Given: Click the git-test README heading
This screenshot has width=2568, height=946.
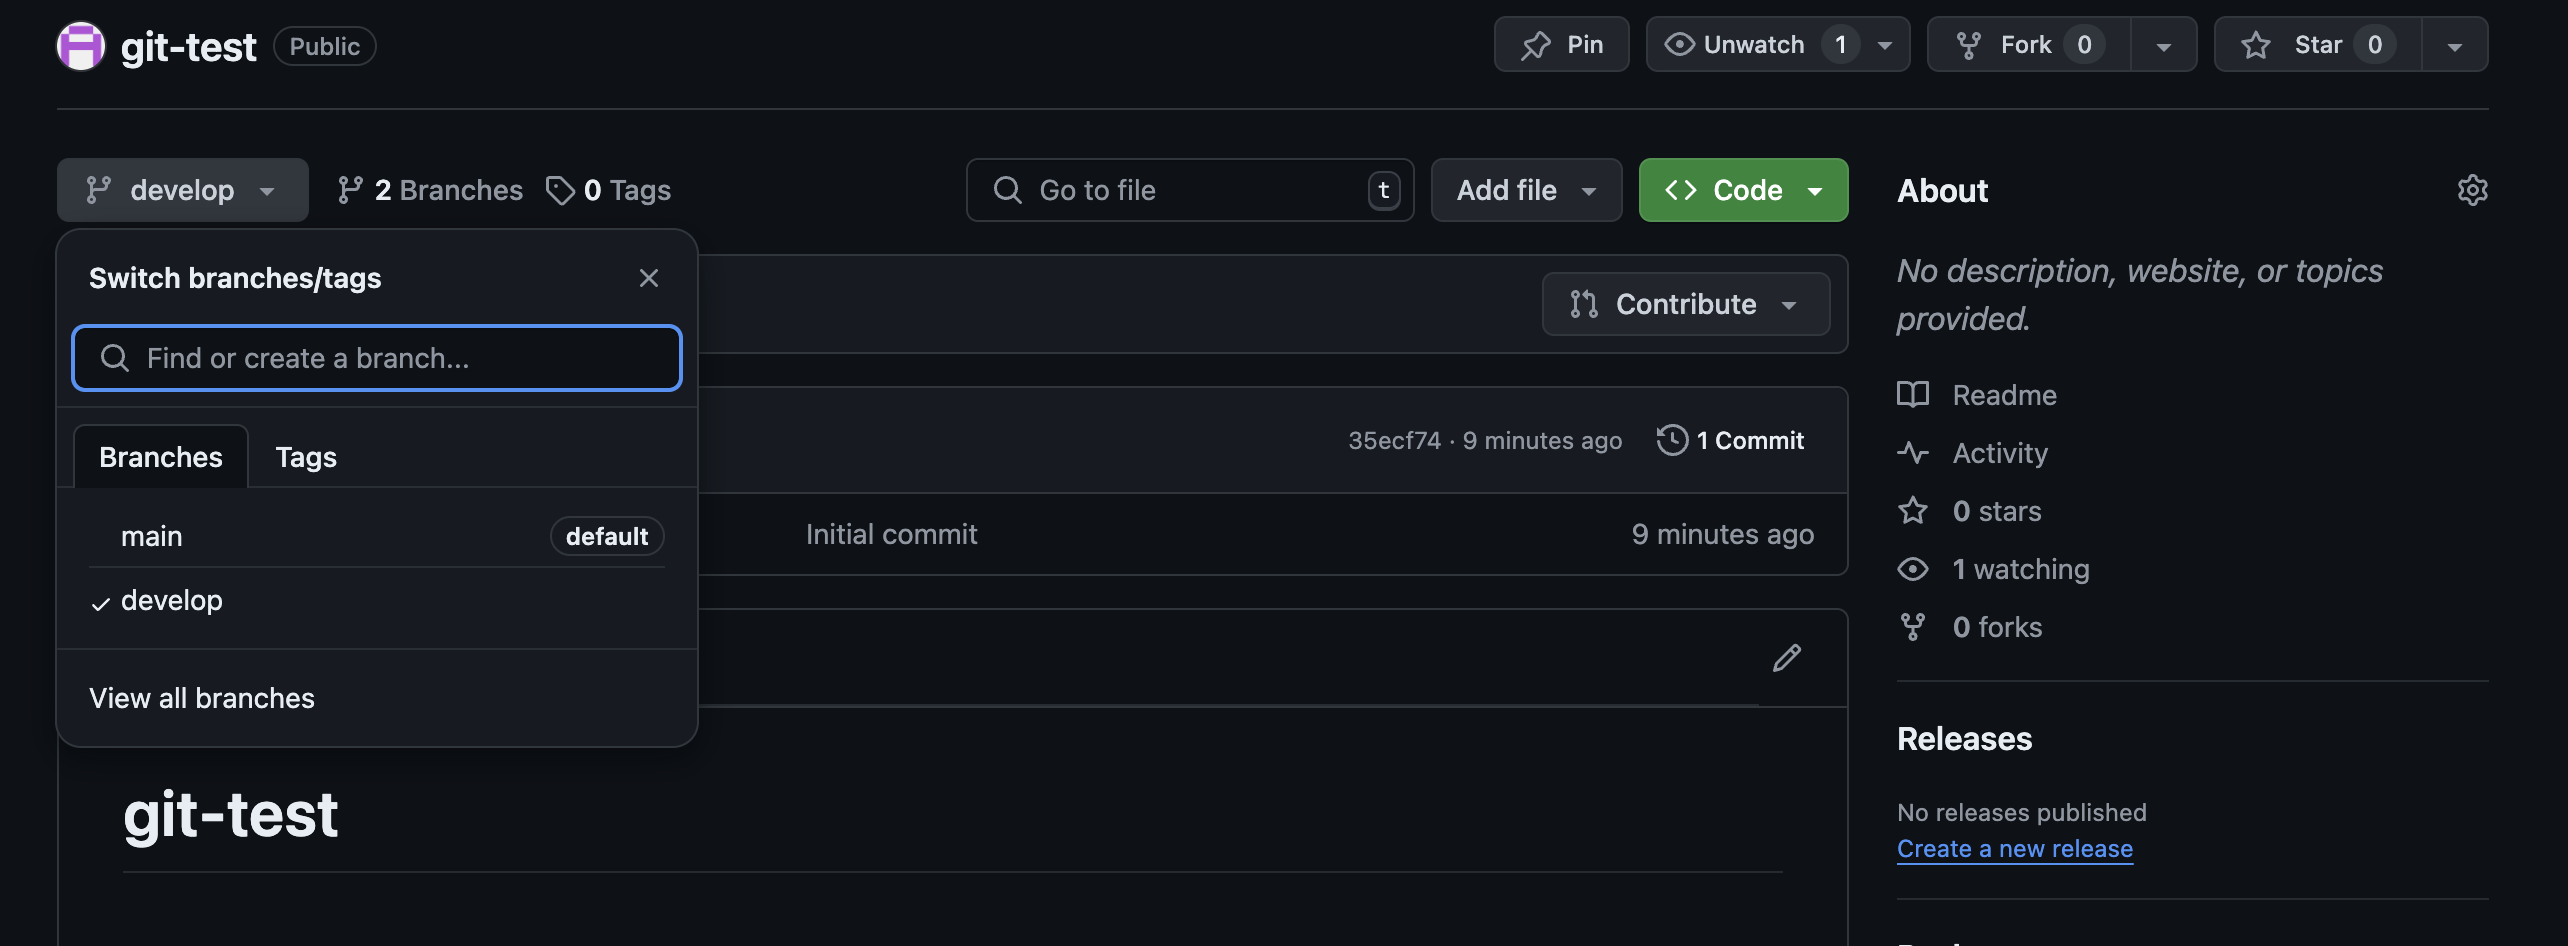Looking at the screenshot, I should click(x=231, y=814).
